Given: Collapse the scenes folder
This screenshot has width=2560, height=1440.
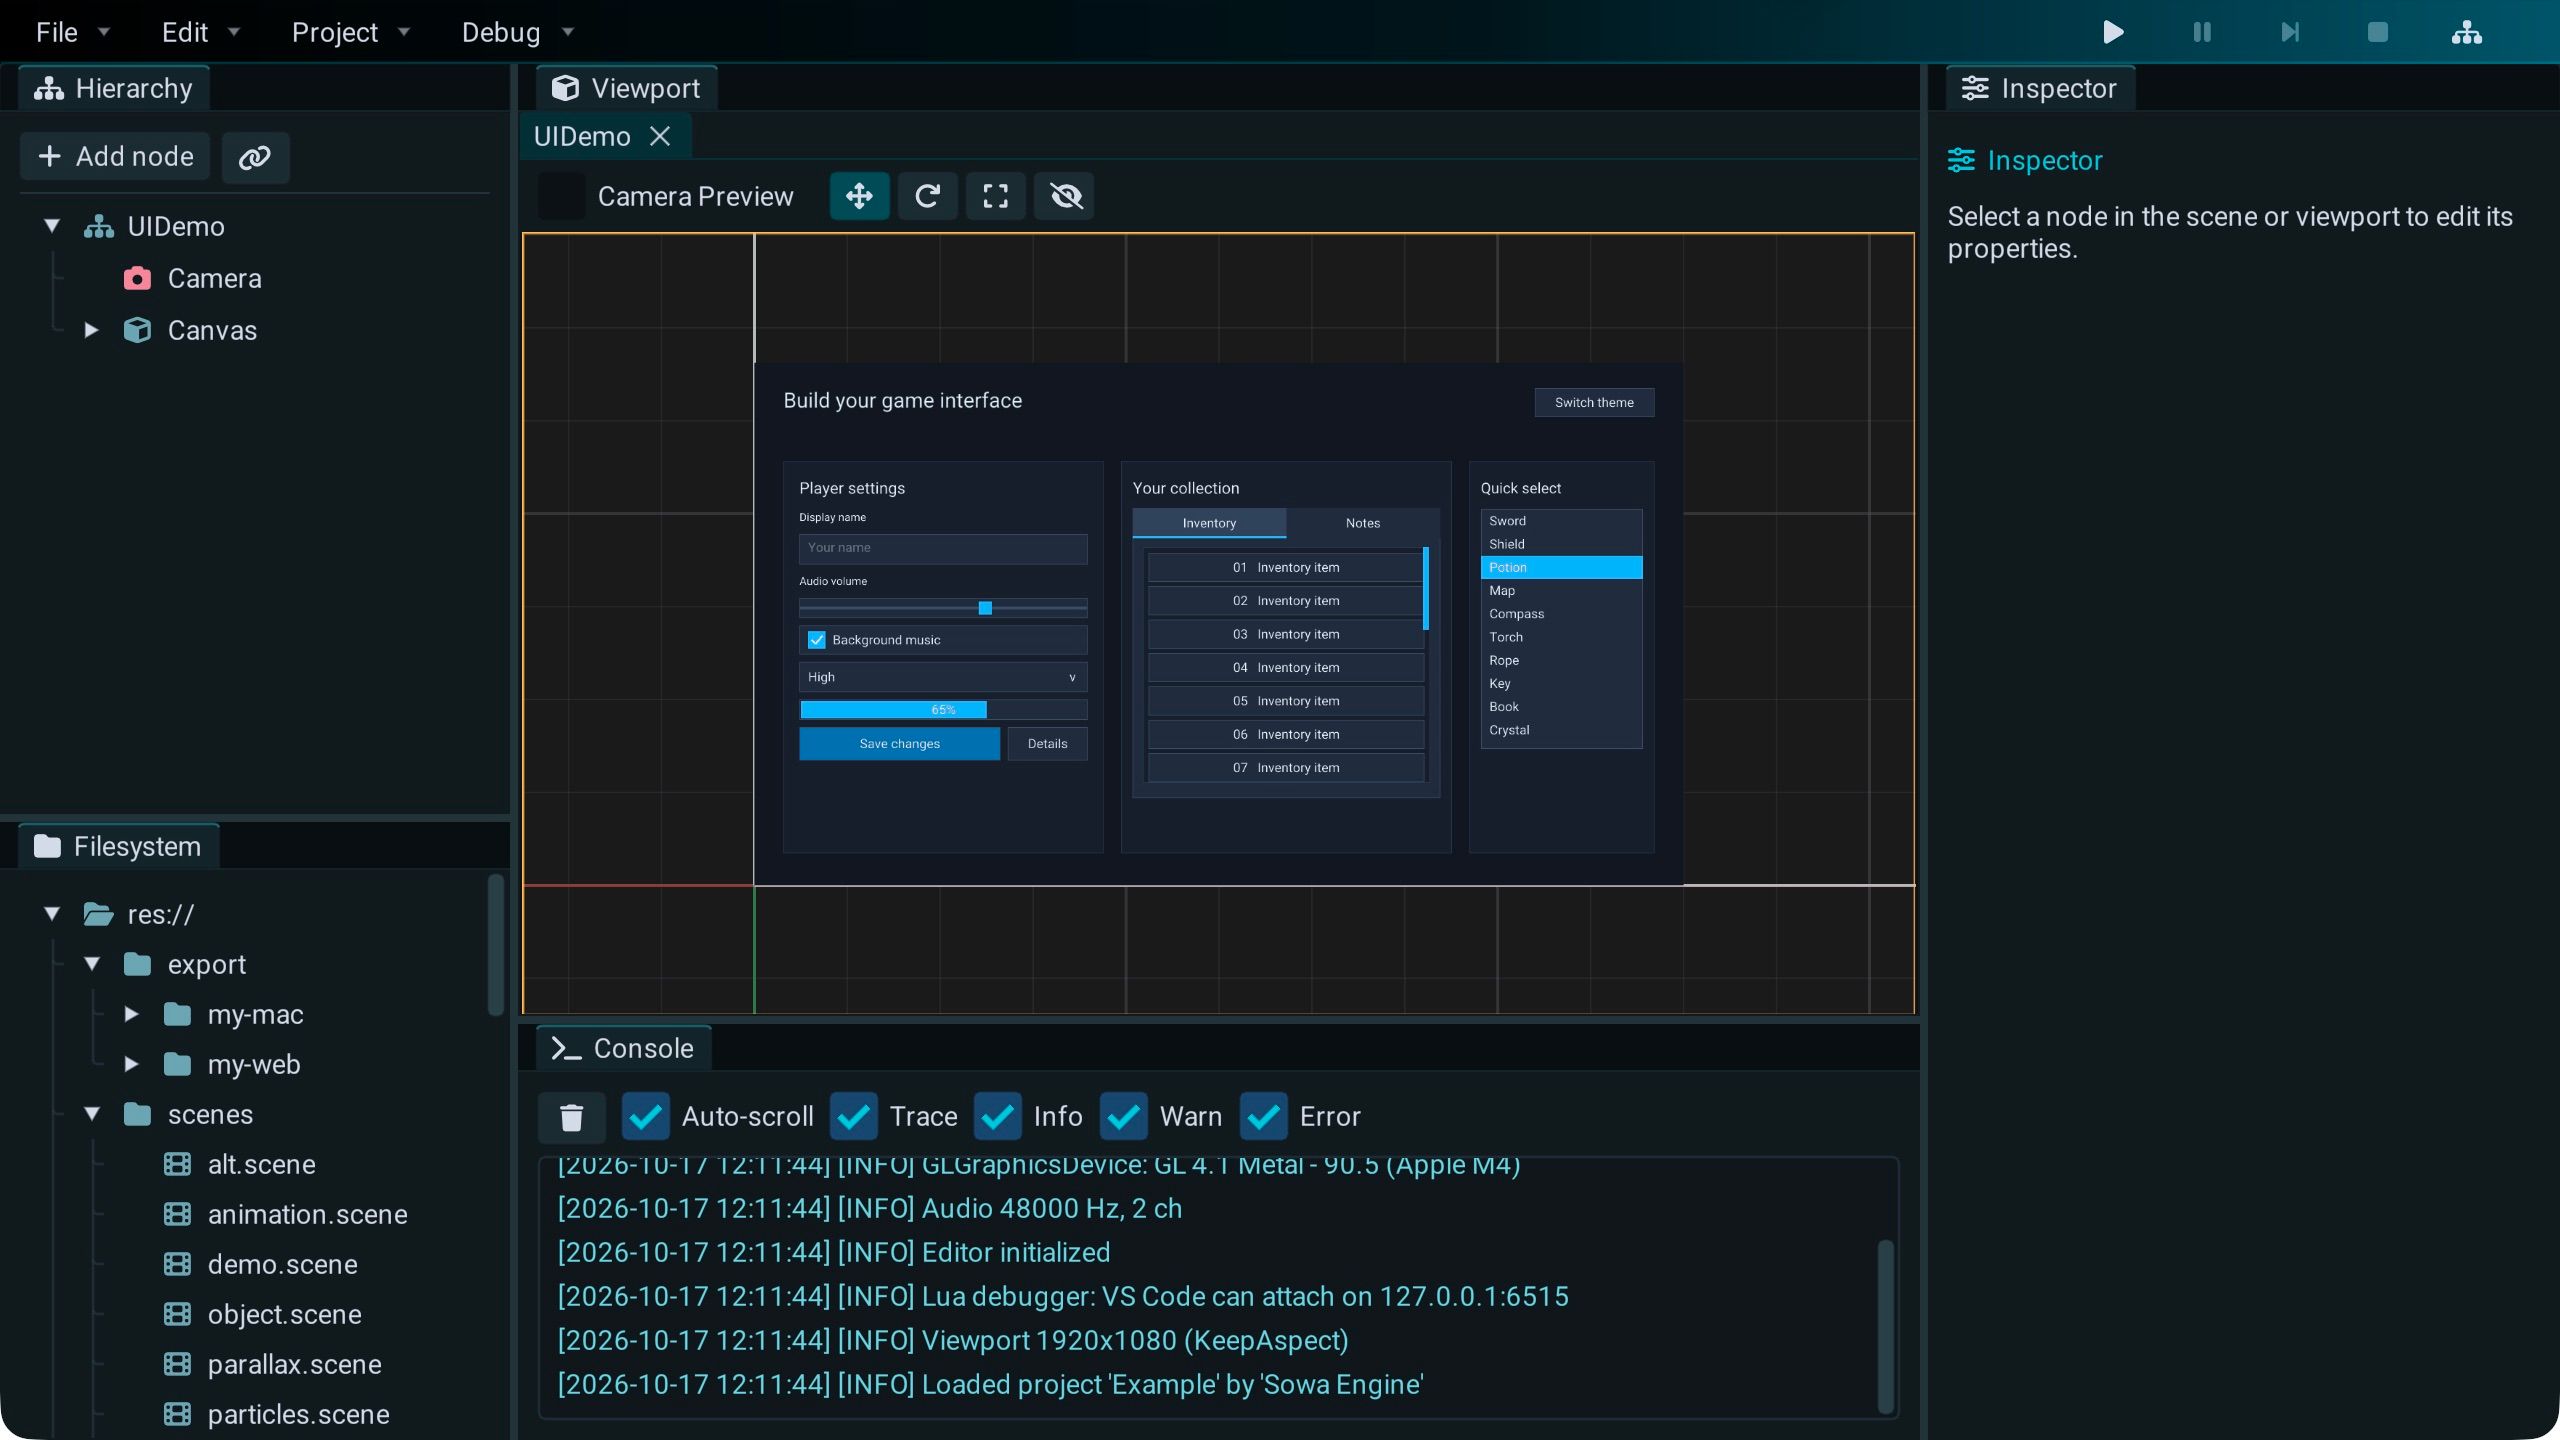Looking at the screenshot, I should [x=92, y=1114].
